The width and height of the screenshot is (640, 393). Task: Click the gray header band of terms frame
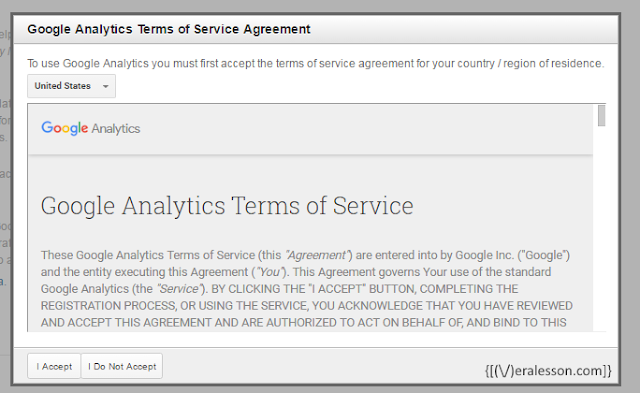(311, 129)
